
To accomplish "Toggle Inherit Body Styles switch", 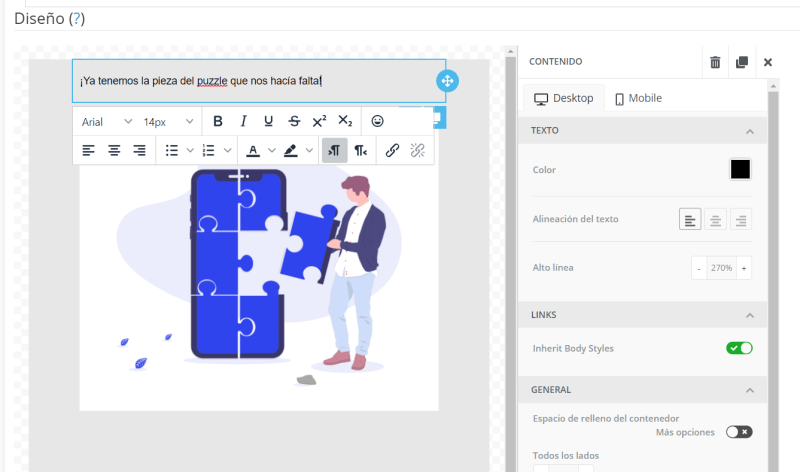I will (x=739, y=348).
